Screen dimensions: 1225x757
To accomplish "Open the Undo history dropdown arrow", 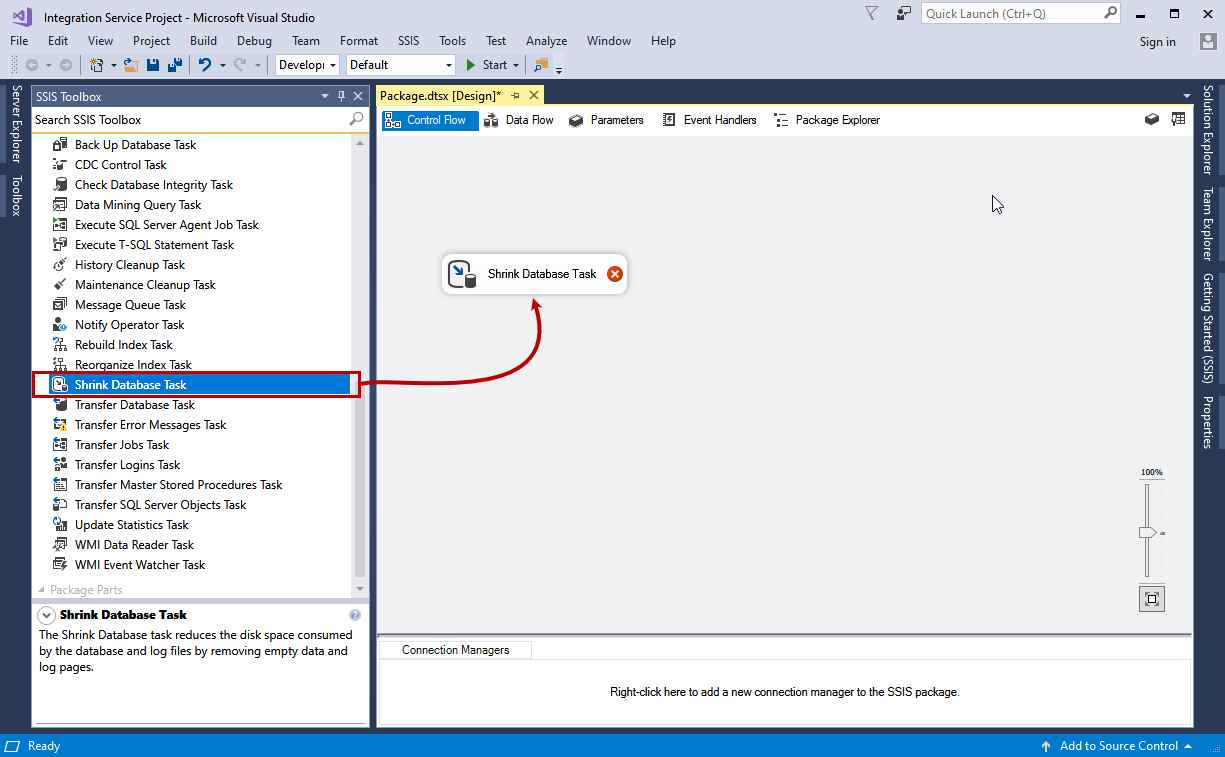I will click(222, 65).
